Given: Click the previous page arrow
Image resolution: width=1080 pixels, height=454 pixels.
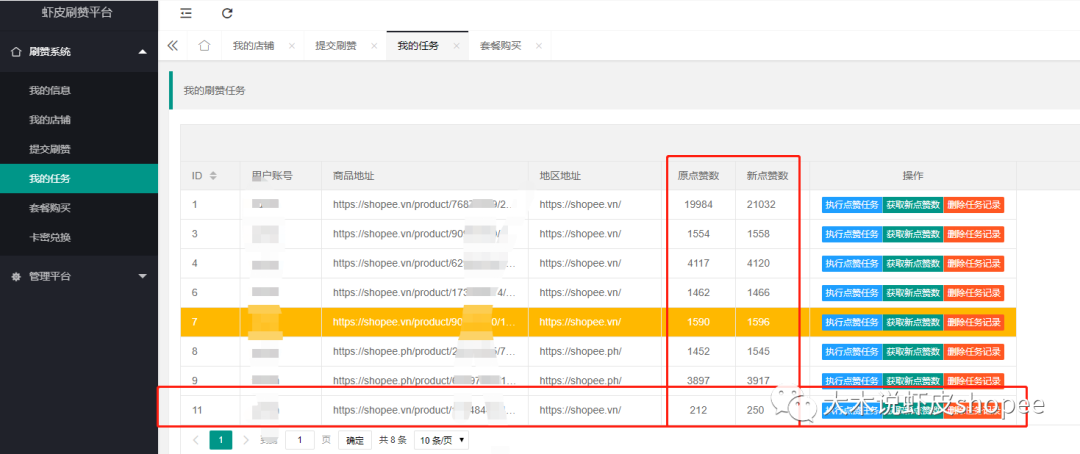Looking at the screenshot, I should [x=196, y=440].
